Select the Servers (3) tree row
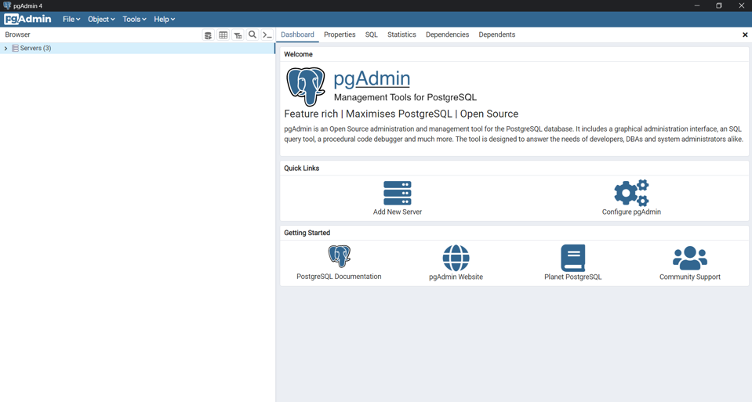Image resolution: width=755 pixels, height=405 pixels. 137,48
